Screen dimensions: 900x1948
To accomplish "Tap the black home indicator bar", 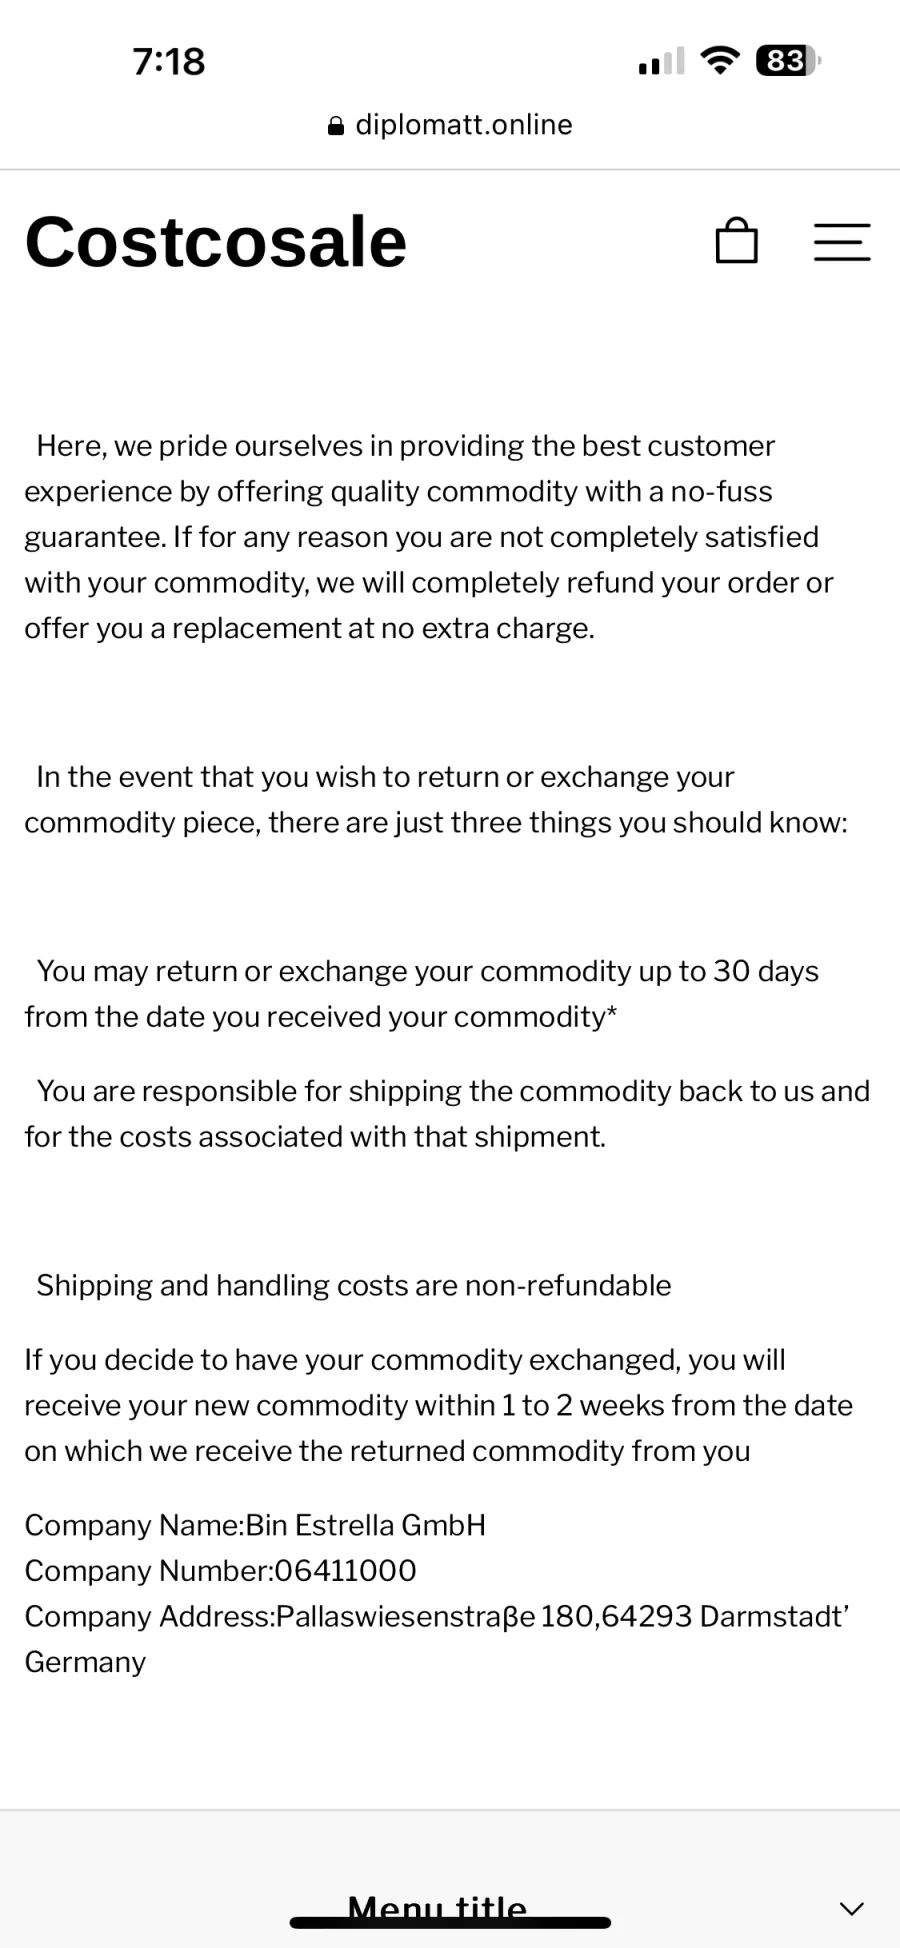I will click(x=450, y=1922).
